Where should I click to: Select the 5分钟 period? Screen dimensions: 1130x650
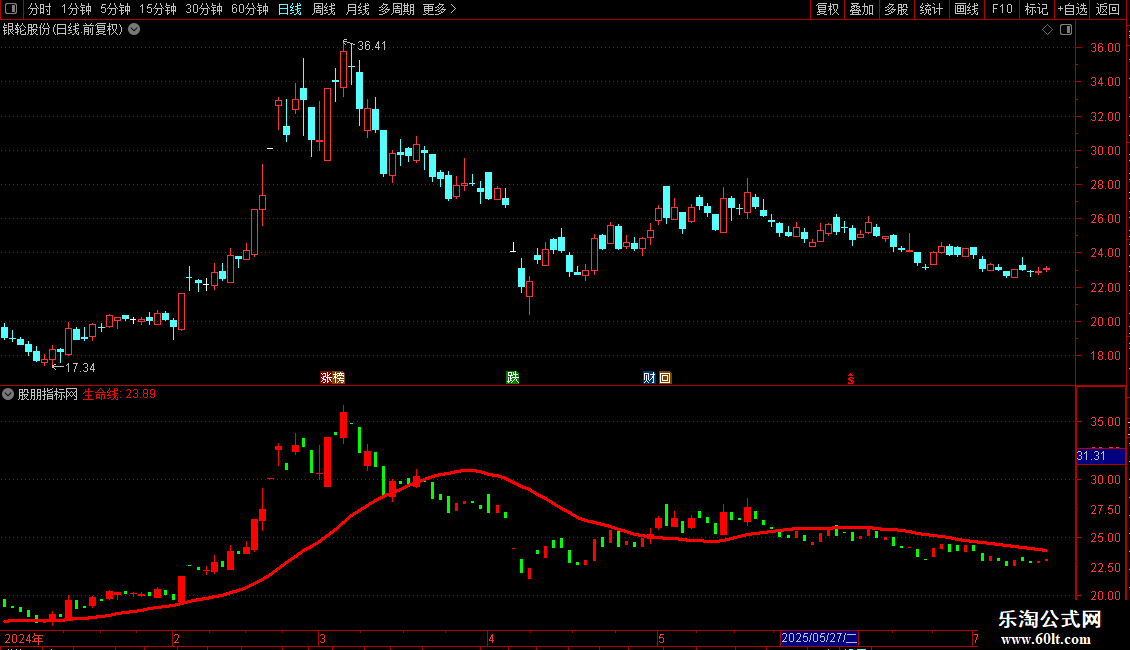(x=115, y=9)
